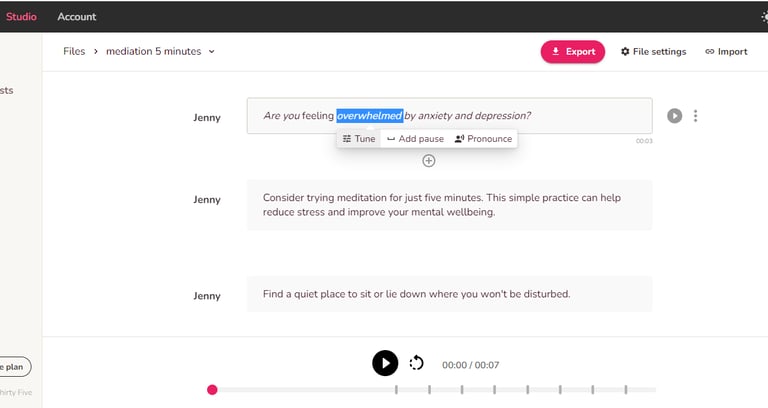
Task: Click the "Consider trying meditation" text block
Action: click(449, 205)
